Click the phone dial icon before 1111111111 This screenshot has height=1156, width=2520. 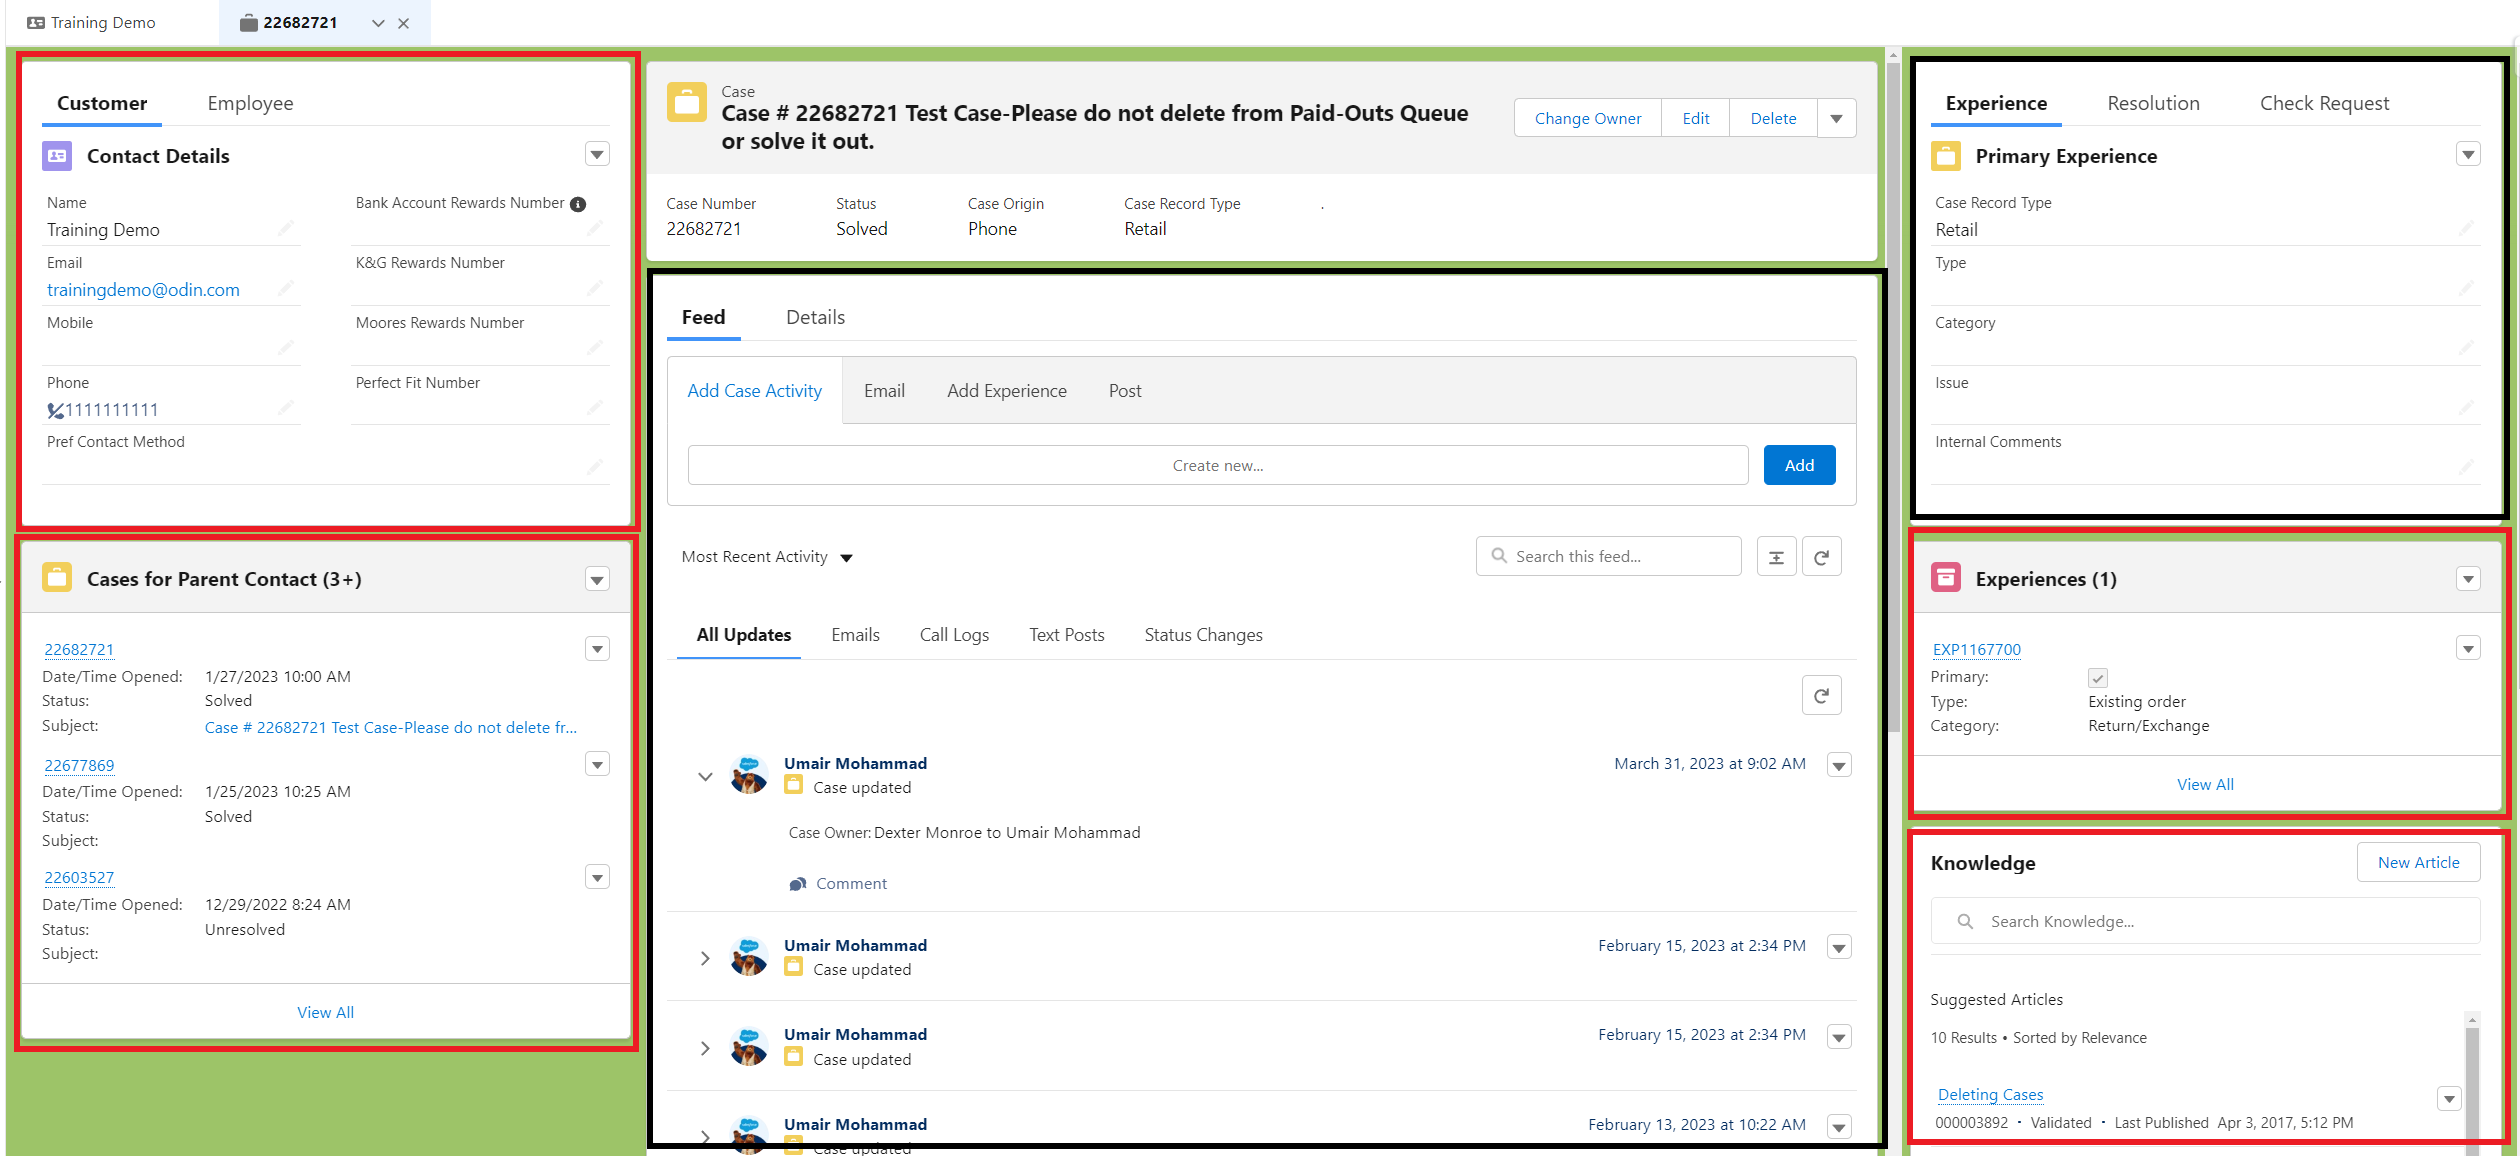55,410
